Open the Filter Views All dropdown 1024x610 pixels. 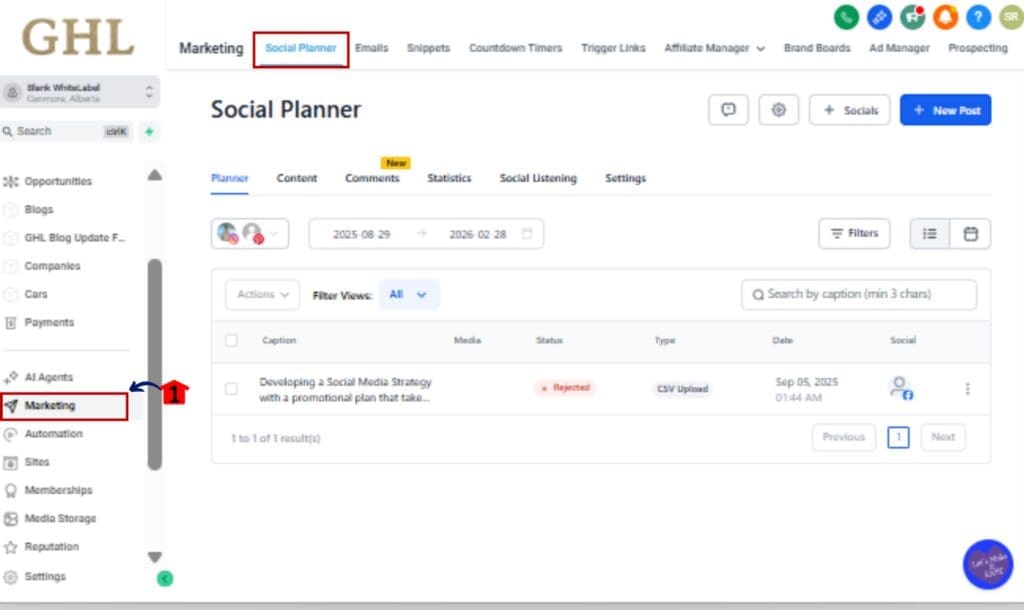point(408,295)
